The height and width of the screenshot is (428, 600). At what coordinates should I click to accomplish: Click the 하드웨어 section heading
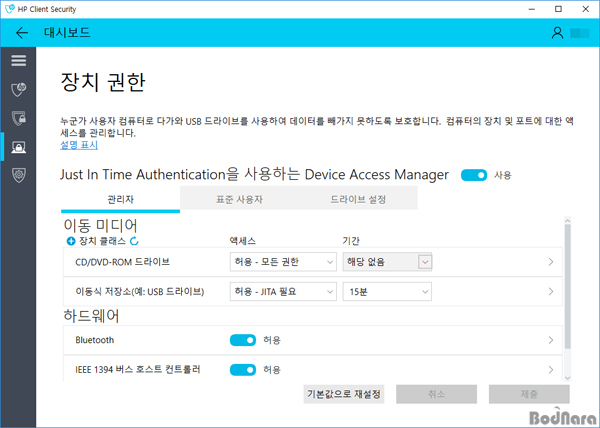tap(91, 316)
